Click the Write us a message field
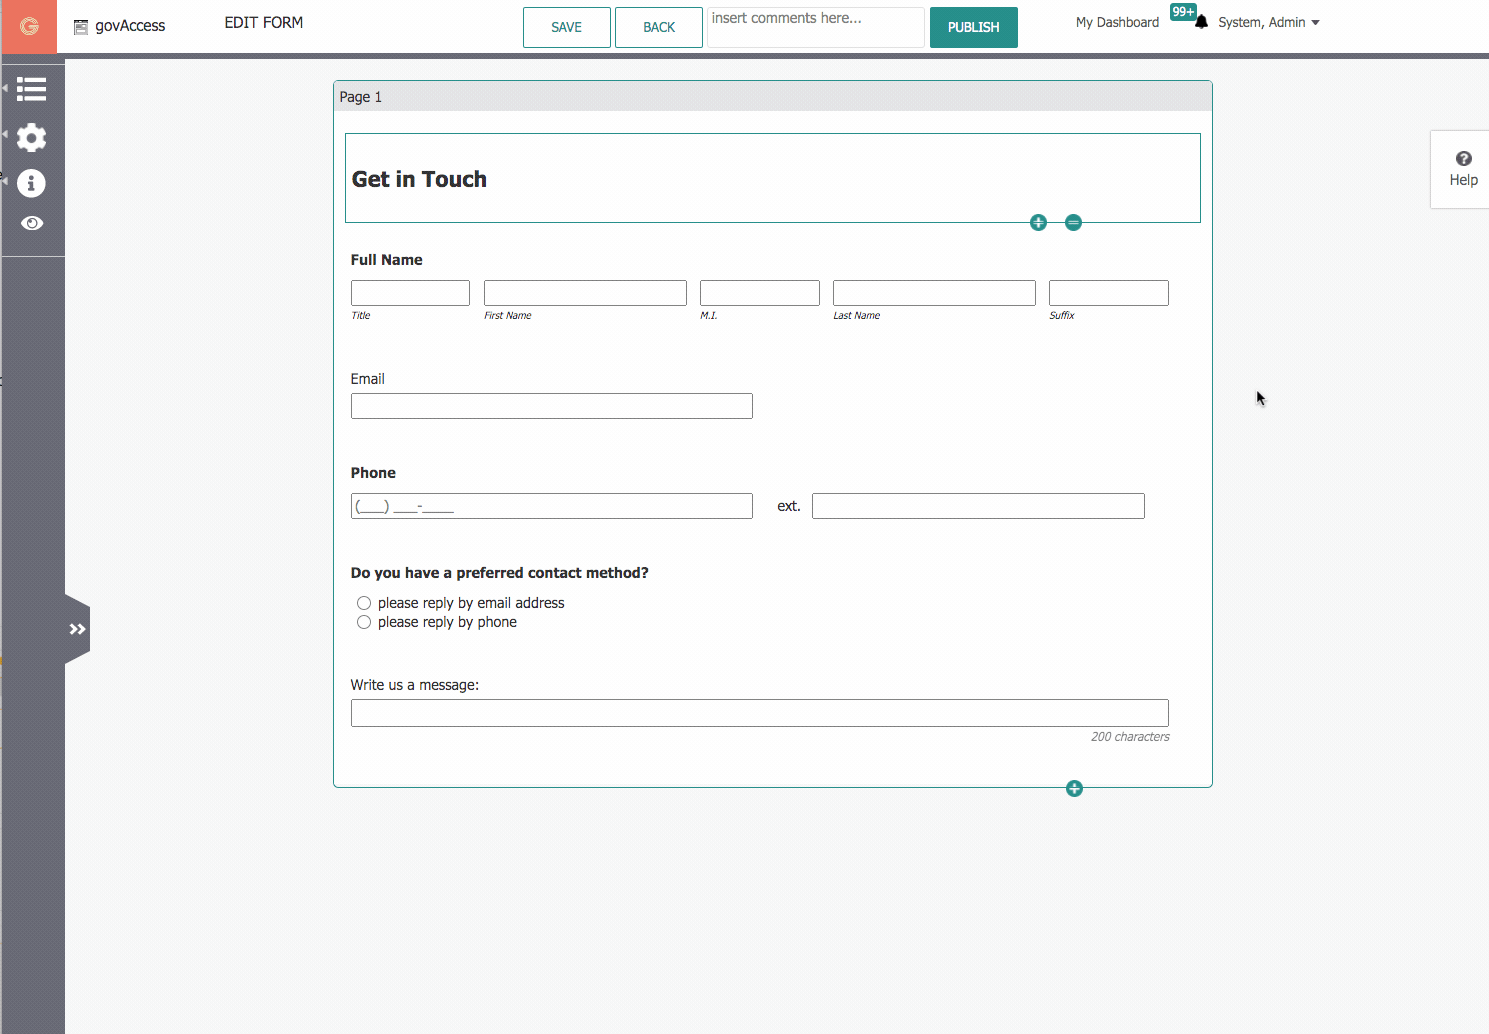Image resolution: width=1489 pixels, height=1034 pixels. click(x=760, y=713)
